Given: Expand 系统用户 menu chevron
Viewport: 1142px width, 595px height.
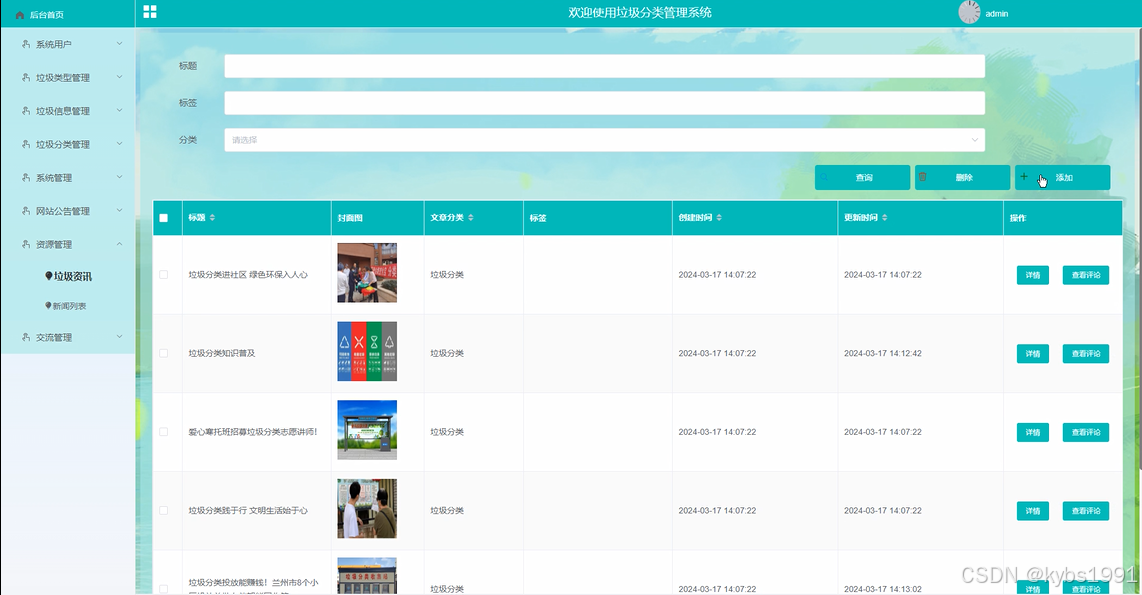Looking at the screenshot, I should [119, 44].
